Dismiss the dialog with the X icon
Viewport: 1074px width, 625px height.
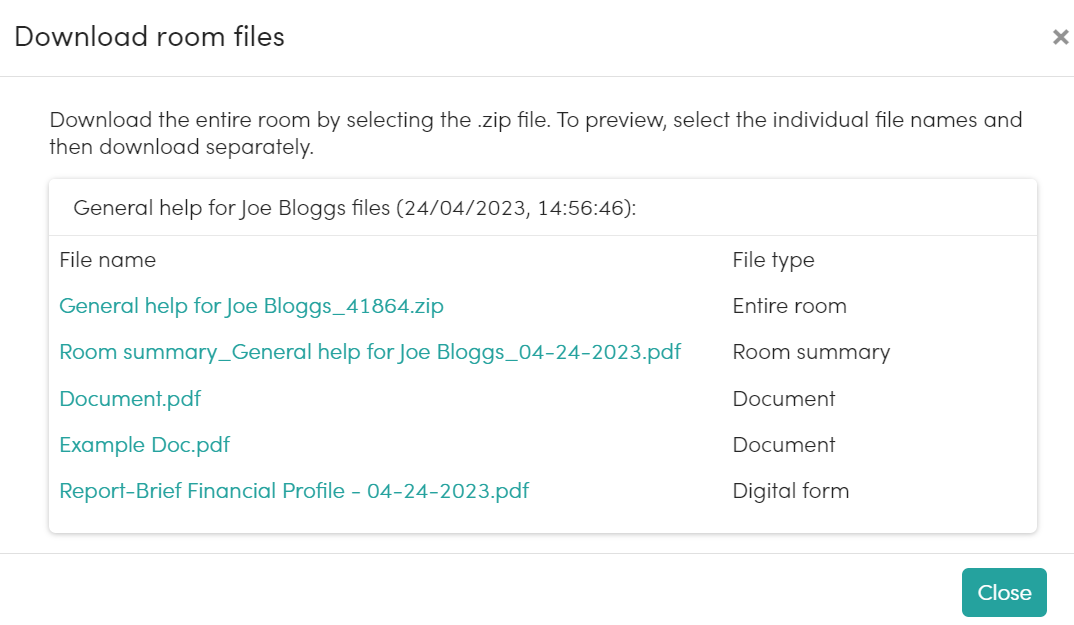point(1060,37)
